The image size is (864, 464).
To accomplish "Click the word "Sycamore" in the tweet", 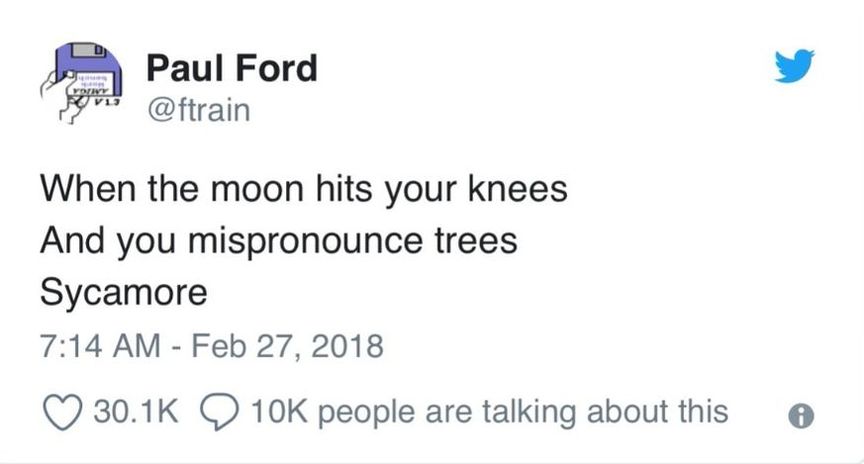I will click(x=124, y=293).
